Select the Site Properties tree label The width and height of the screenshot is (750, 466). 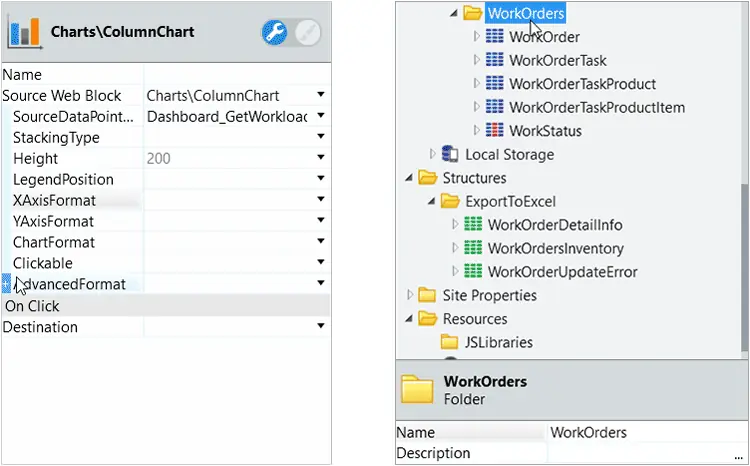[489, 295]
